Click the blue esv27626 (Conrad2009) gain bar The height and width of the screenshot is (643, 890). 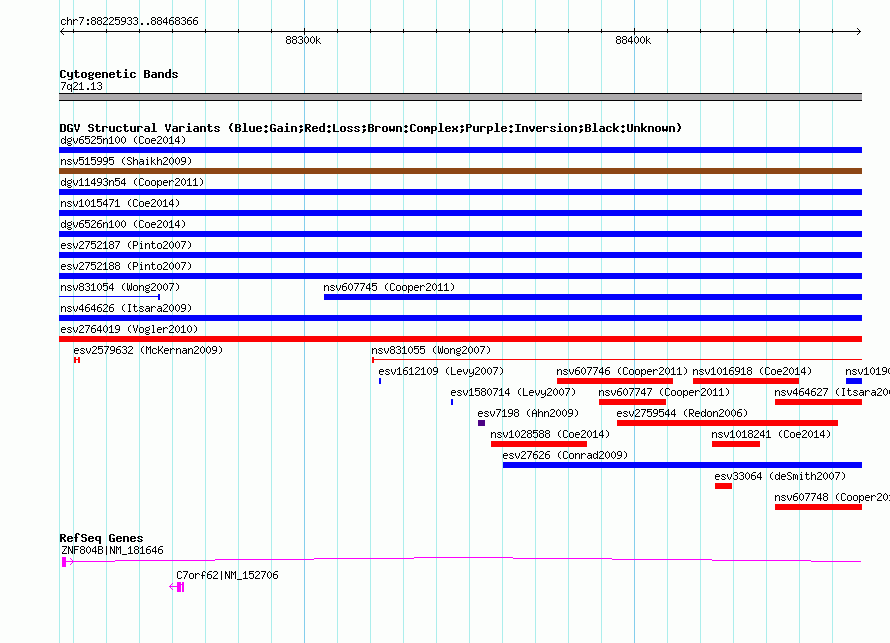(682, 465)
